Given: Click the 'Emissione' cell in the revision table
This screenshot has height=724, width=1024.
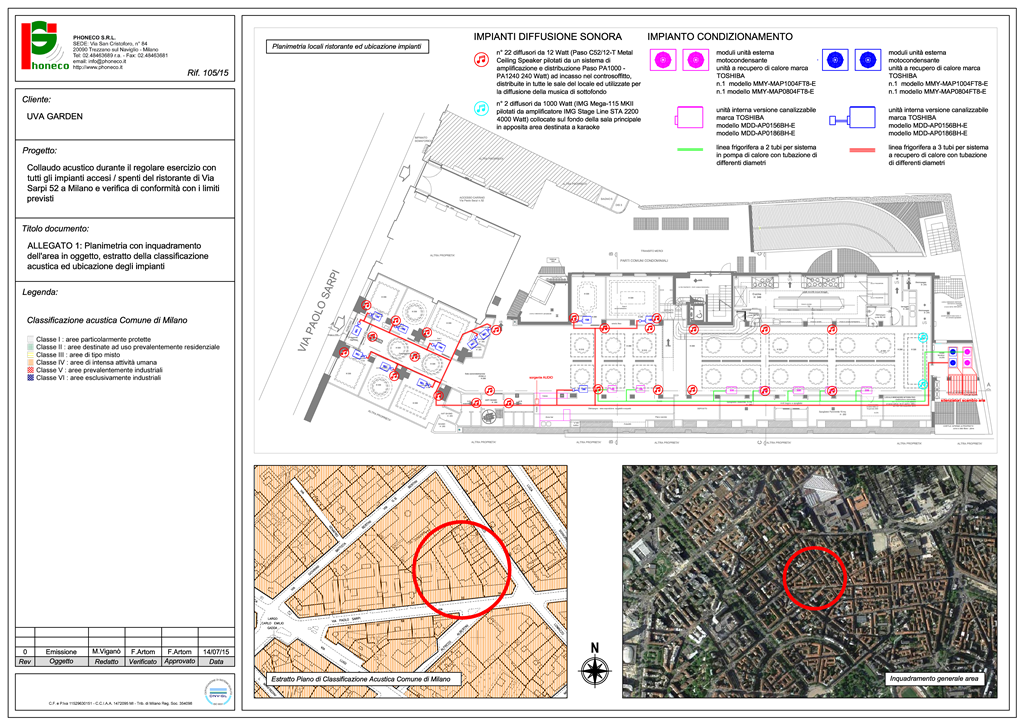Looking at the screenshot, I should (x=61, y=652).
